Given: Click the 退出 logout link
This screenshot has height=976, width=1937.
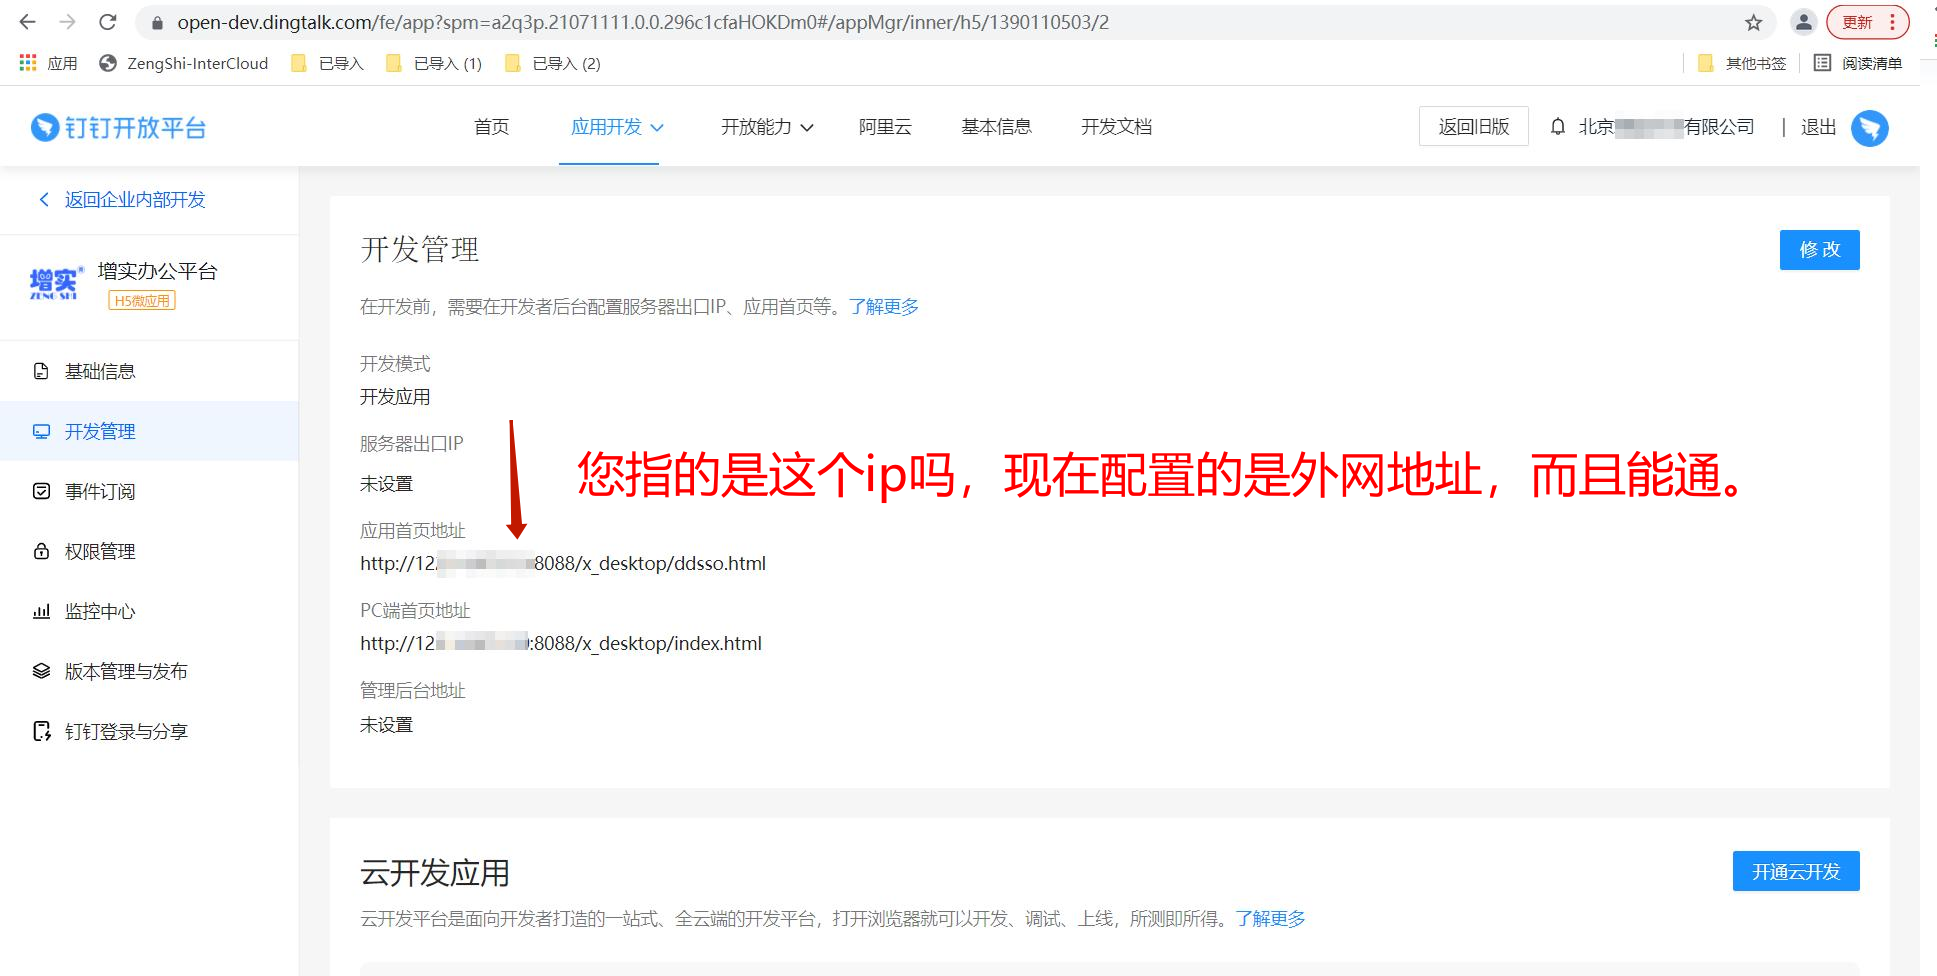Looking at the screenshot, I should coord(1818,127).
